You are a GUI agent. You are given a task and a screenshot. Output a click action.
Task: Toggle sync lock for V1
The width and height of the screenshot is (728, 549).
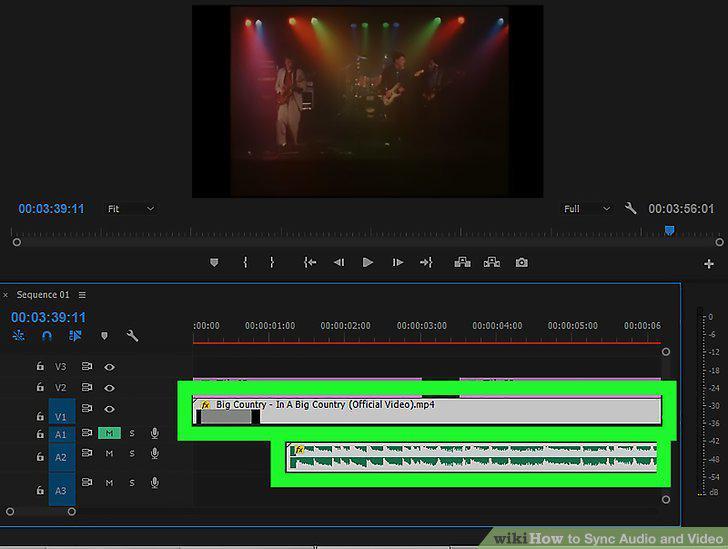pos(87,408)
